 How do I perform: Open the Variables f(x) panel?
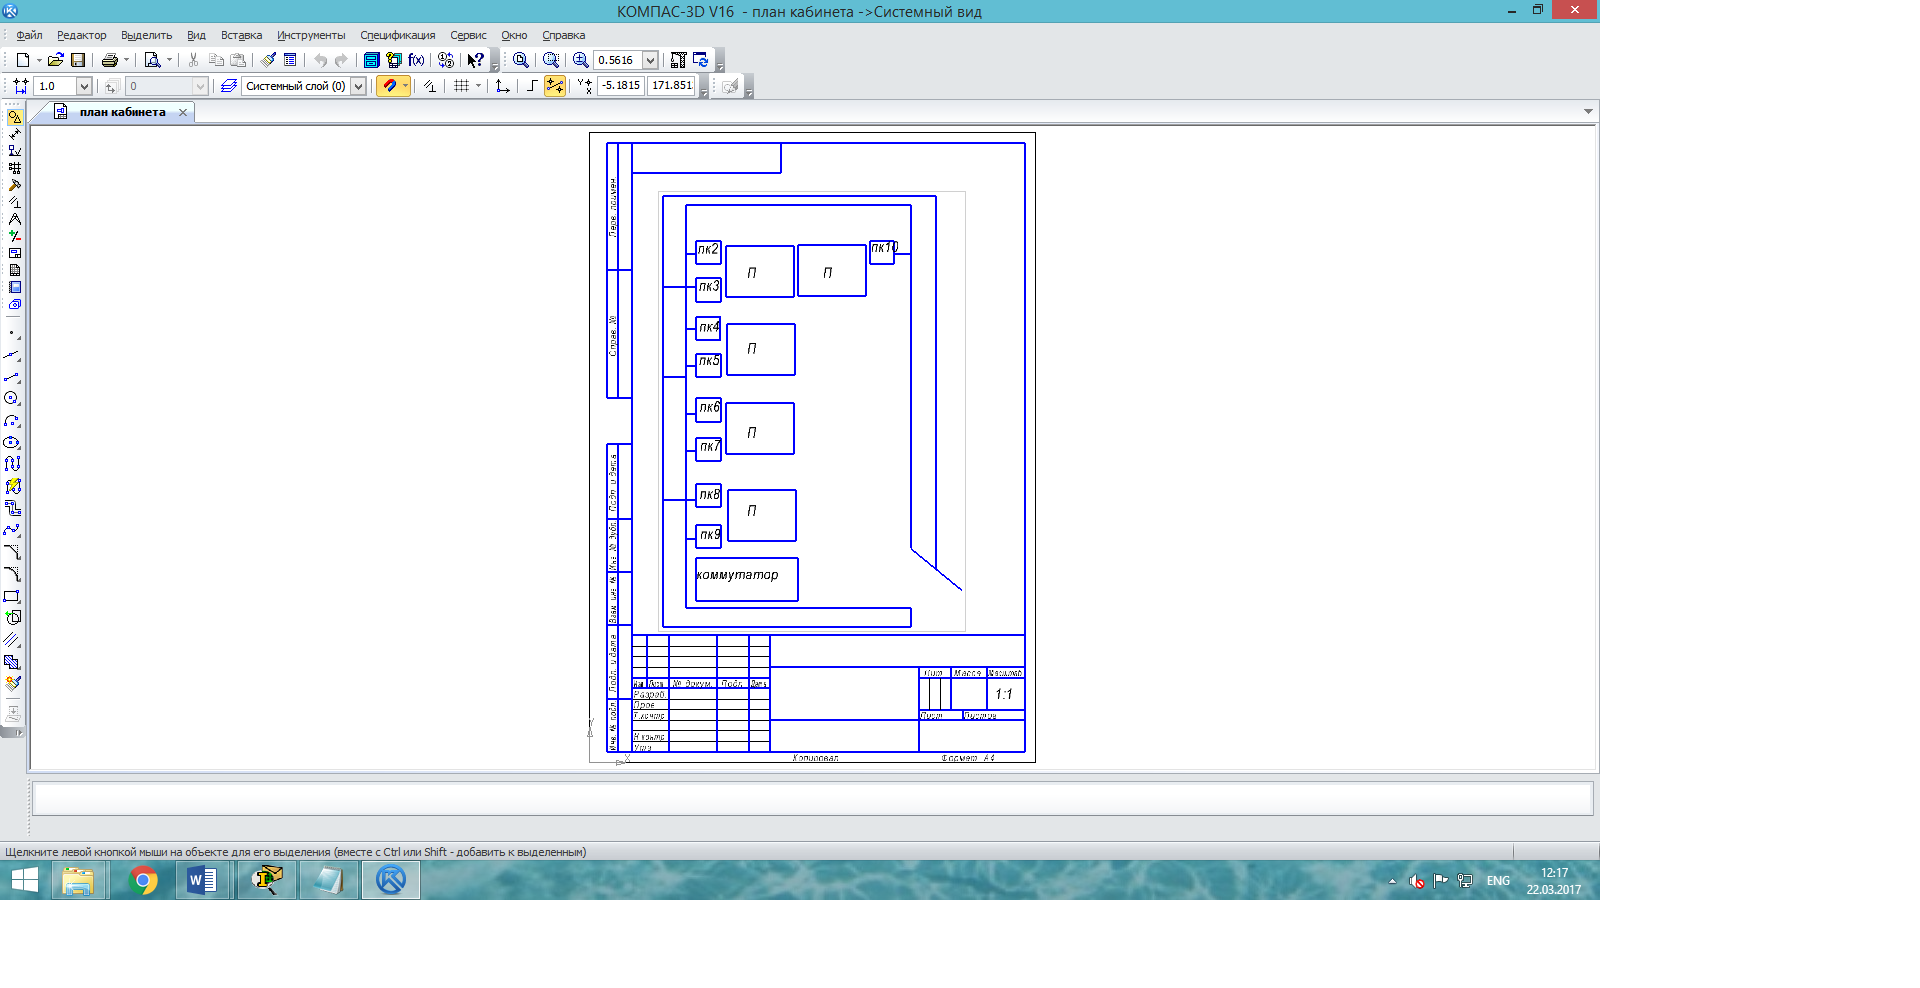click(x=417, y=60)
